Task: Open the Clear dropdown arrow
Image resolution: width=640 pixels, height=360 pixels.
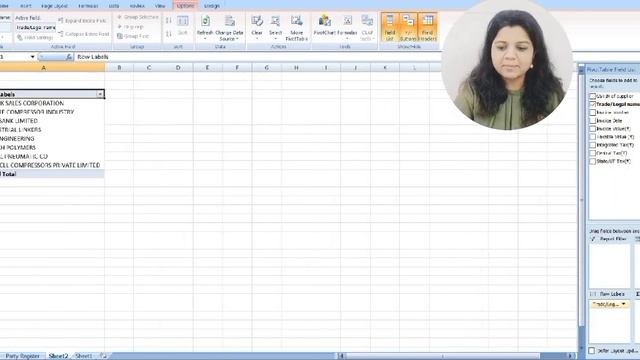Action: 257,39
